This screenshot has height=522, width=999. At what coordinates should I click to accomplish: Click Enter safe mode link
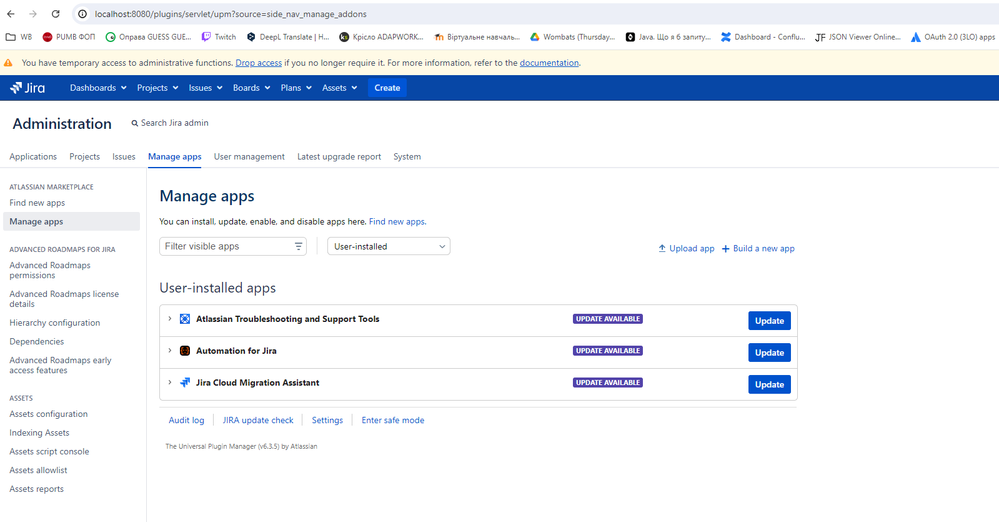(x=393, y=421)
